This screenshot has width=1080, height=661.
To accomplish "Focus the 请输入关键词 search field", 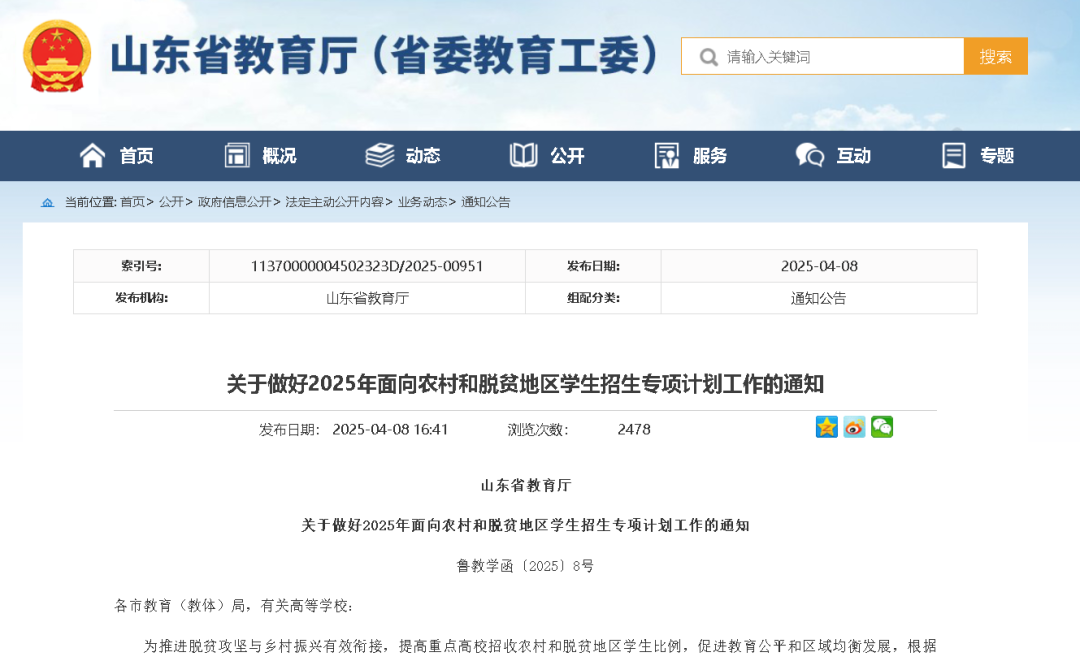I will [822, 56].
